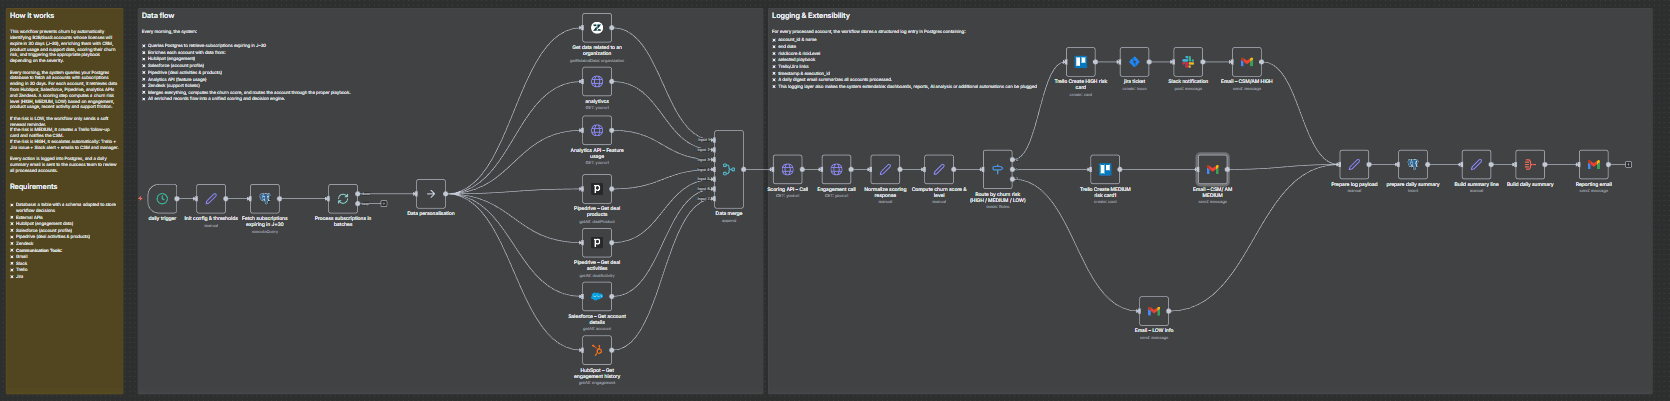
Task: Open the Trello Create HIGH risk card node
Action: click(1080, 62)
